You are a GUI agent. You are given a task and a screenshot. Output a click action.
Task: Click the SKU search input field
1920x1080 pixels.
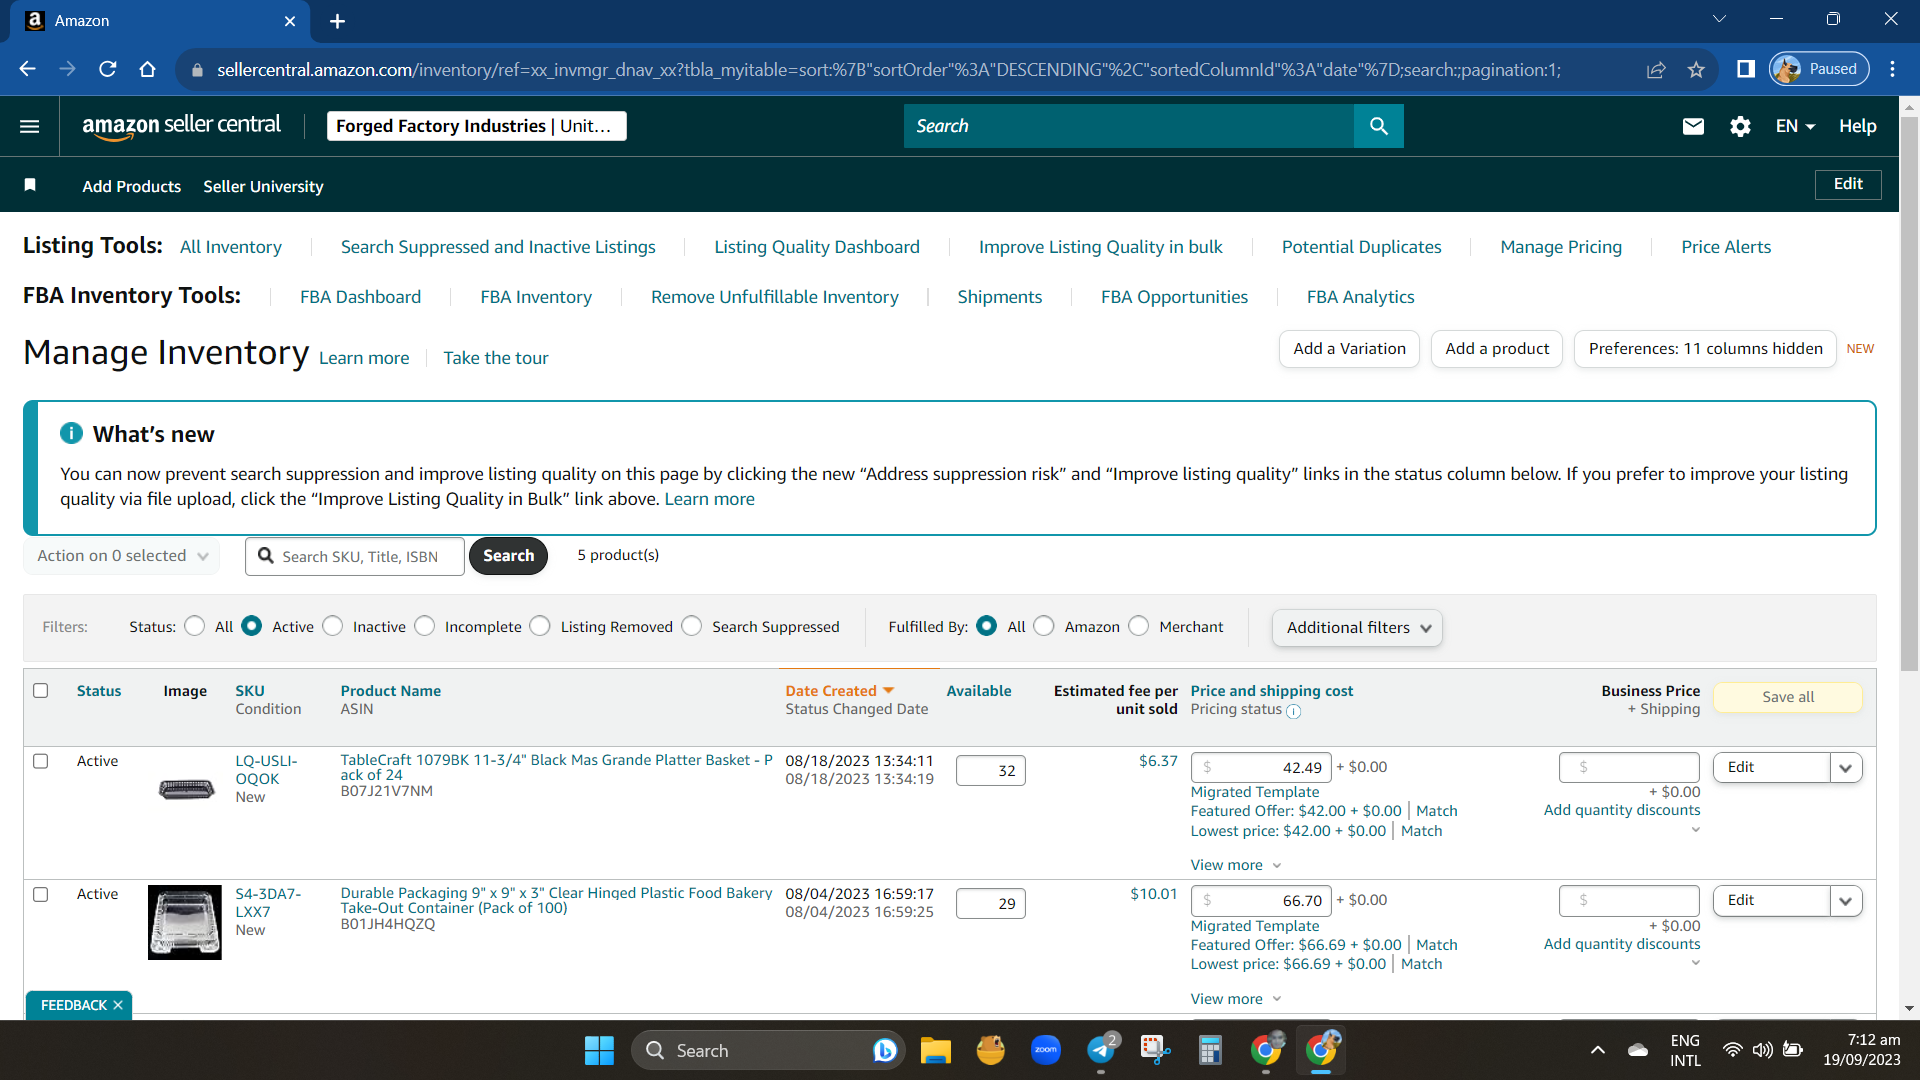355,556
